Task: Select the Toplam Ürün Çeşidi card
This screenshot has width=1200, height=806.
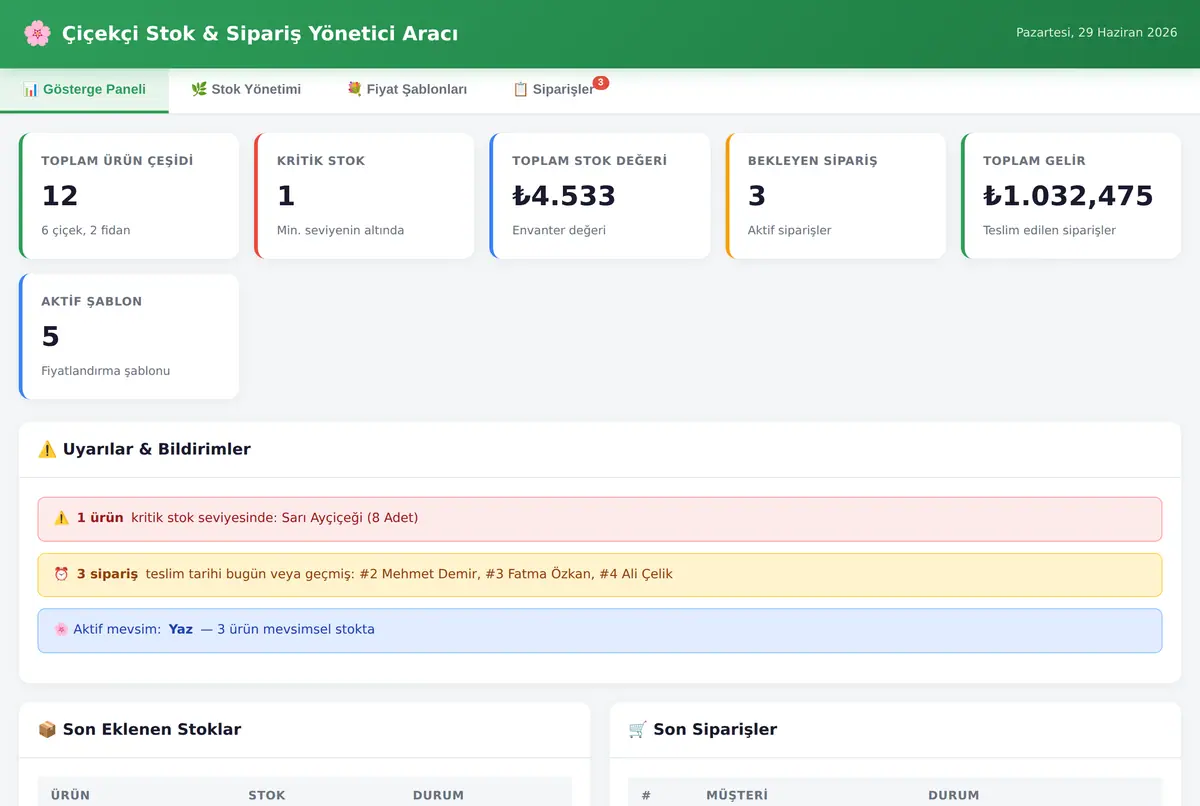Action: (x=129, y=196)
